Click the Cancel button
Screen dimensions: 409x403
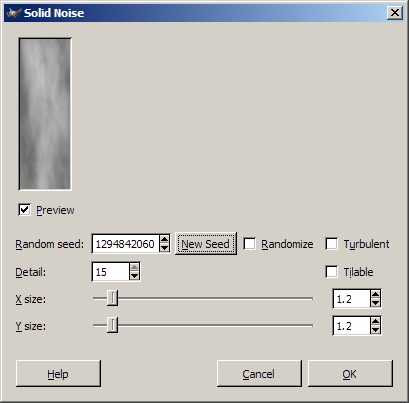tap(259, 374)
